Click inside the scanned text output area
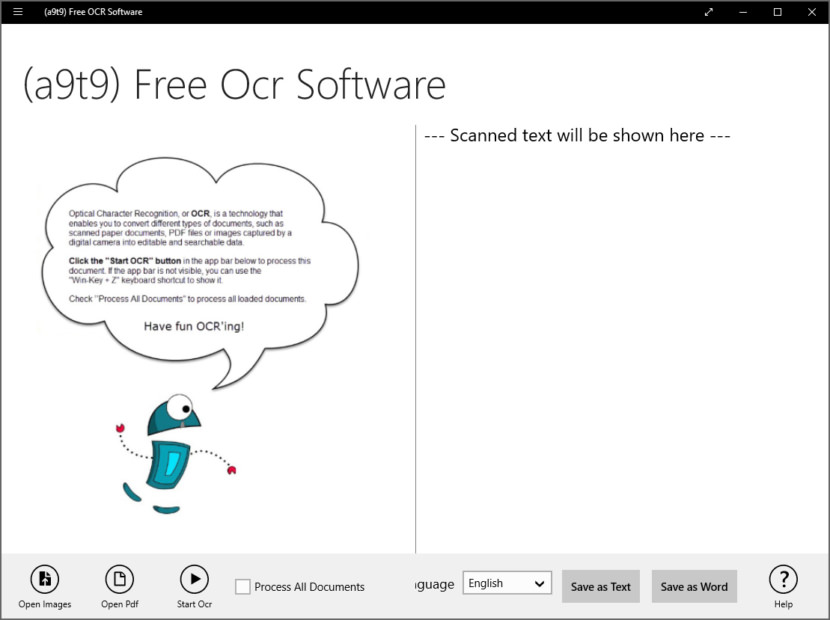Viewport: 830px width, 620px height. [620, 340]
